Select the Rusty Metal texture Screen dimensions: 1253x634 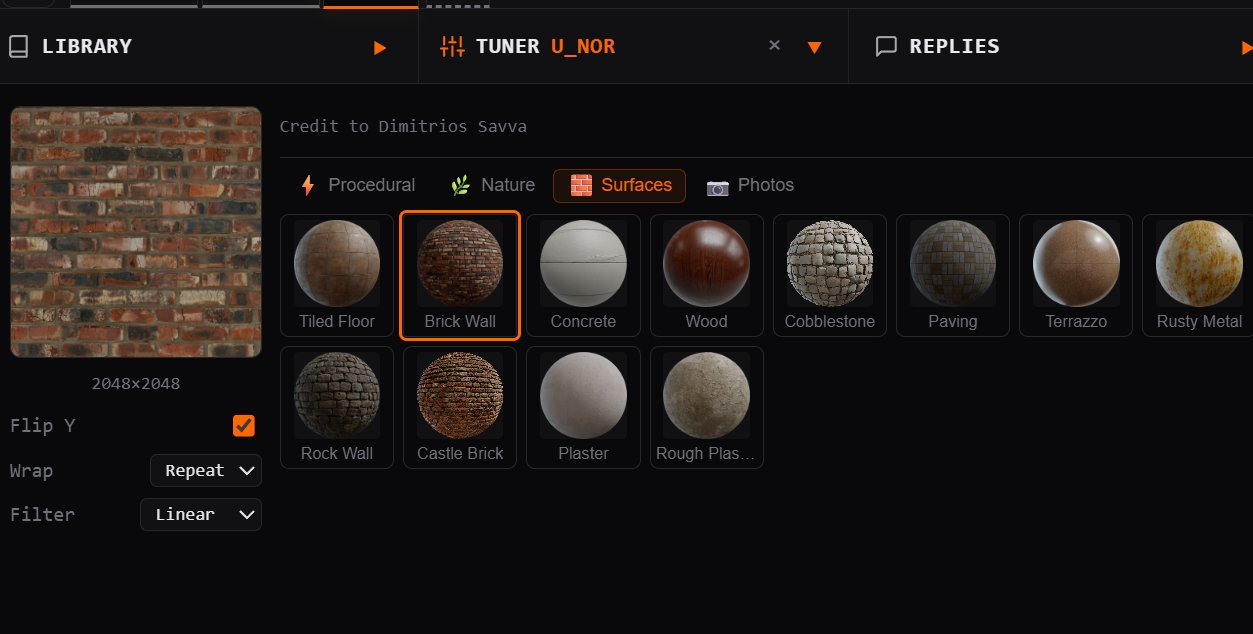click(x=1198, y=275)
